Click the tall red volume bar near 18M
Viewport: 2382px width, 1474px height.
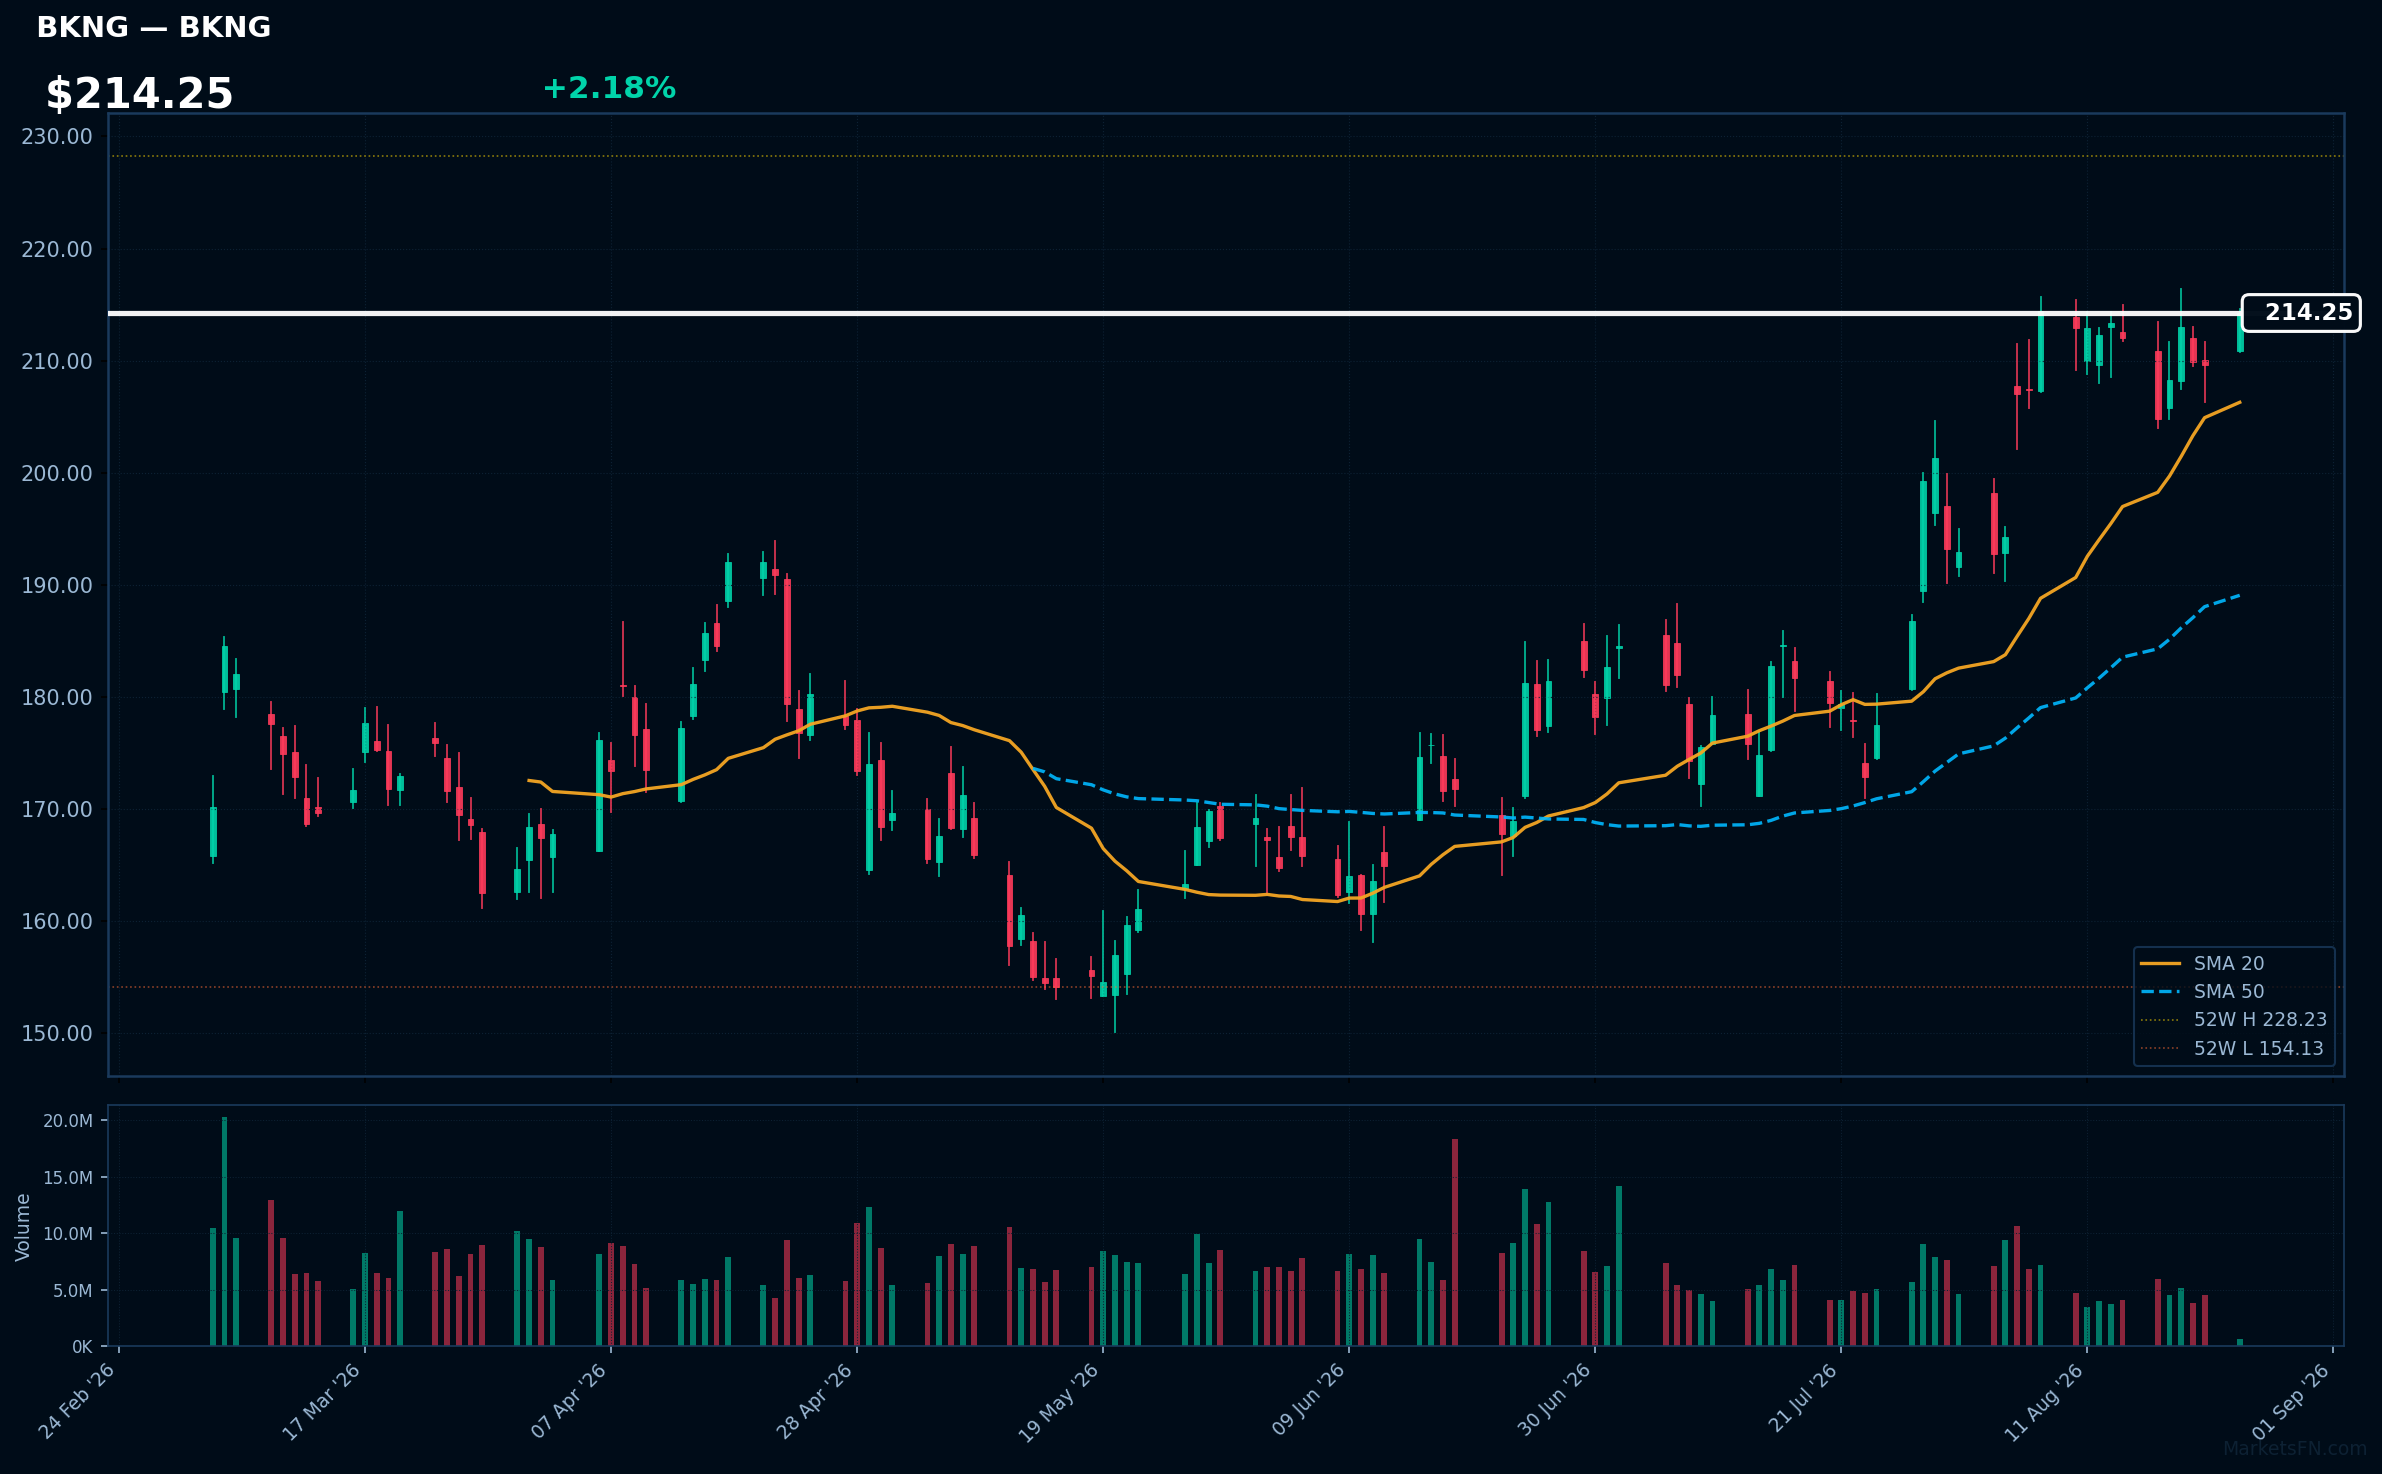coord(1455,1242)
